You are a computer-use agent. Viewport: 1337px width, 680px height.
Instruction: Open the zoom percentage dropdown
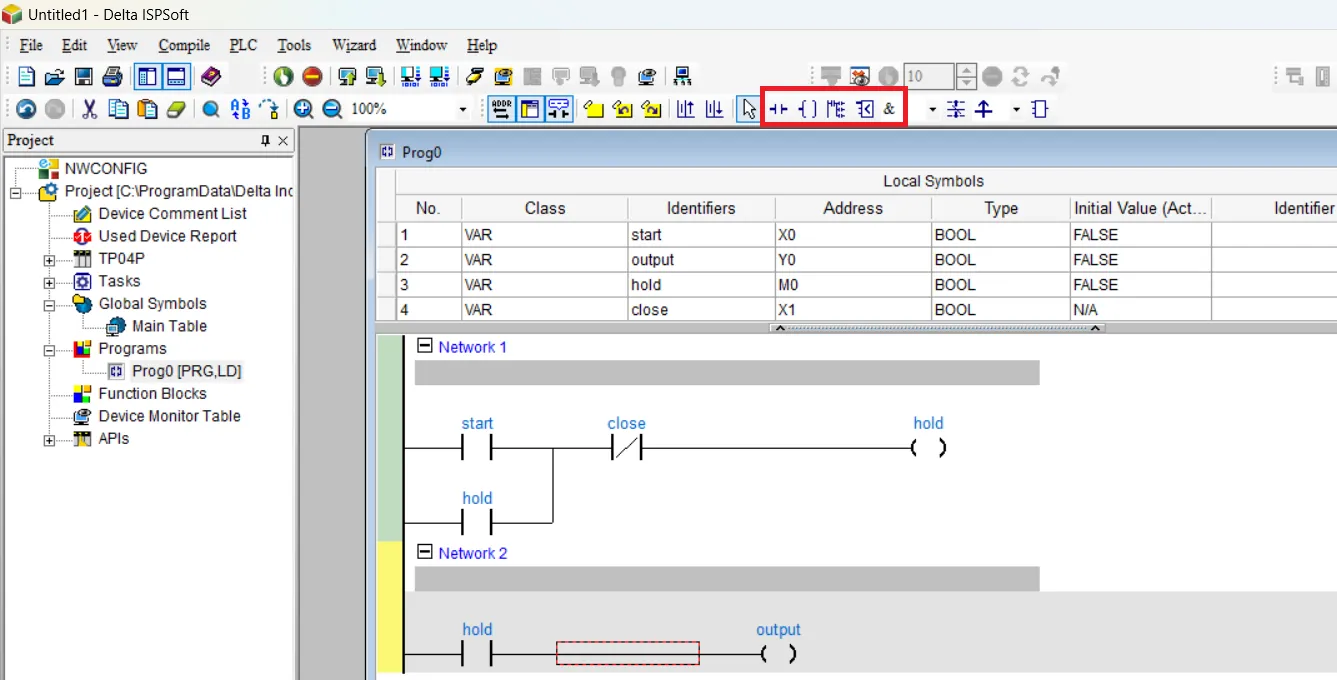pos(462,109)
